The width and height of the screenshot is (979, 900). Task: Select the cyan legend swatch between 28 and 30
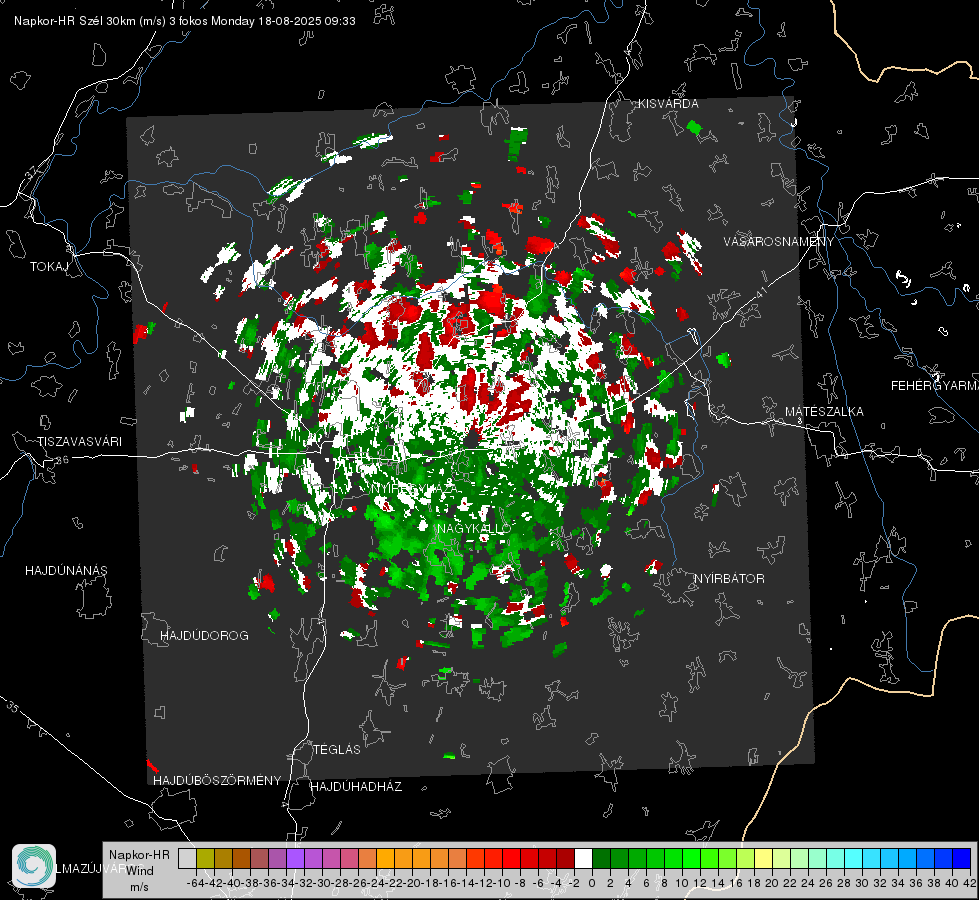pyautogui.click(x=854, y=858)
